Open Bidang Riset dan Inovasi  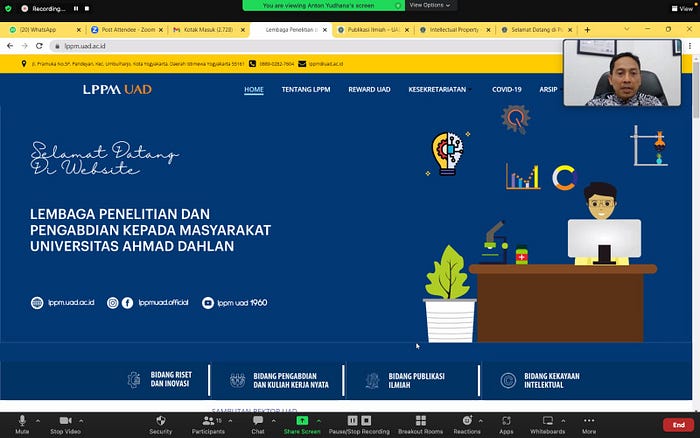(160, 380)
